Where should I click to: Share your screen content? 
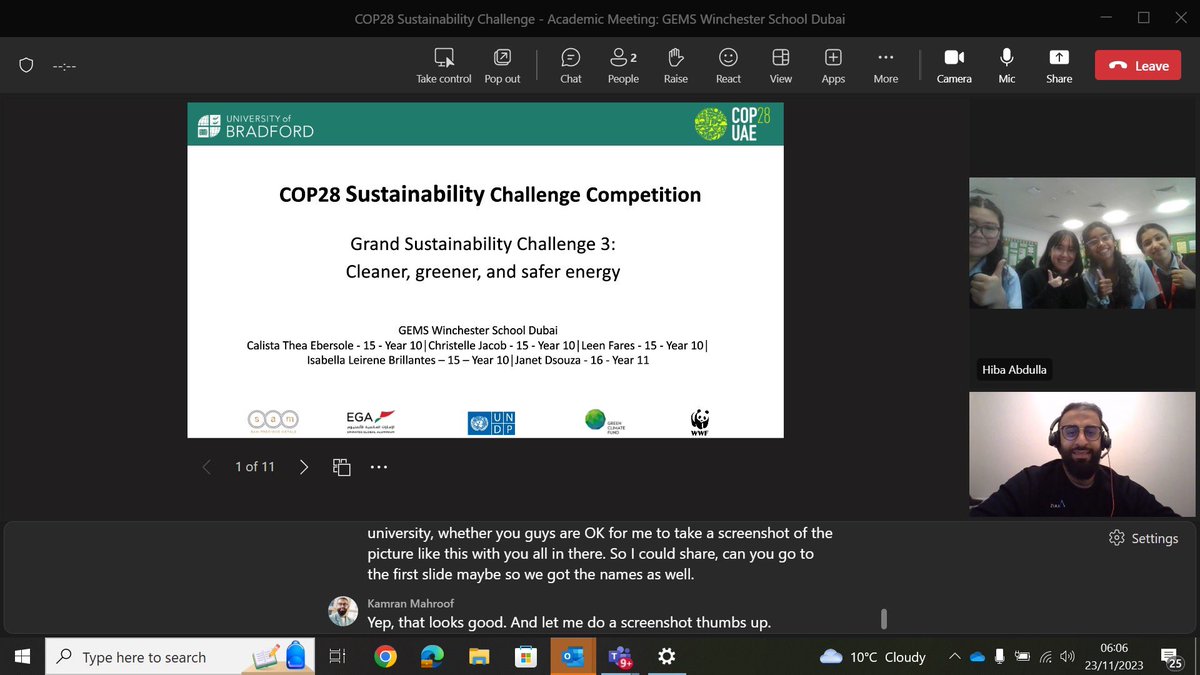pos(1059,66)
